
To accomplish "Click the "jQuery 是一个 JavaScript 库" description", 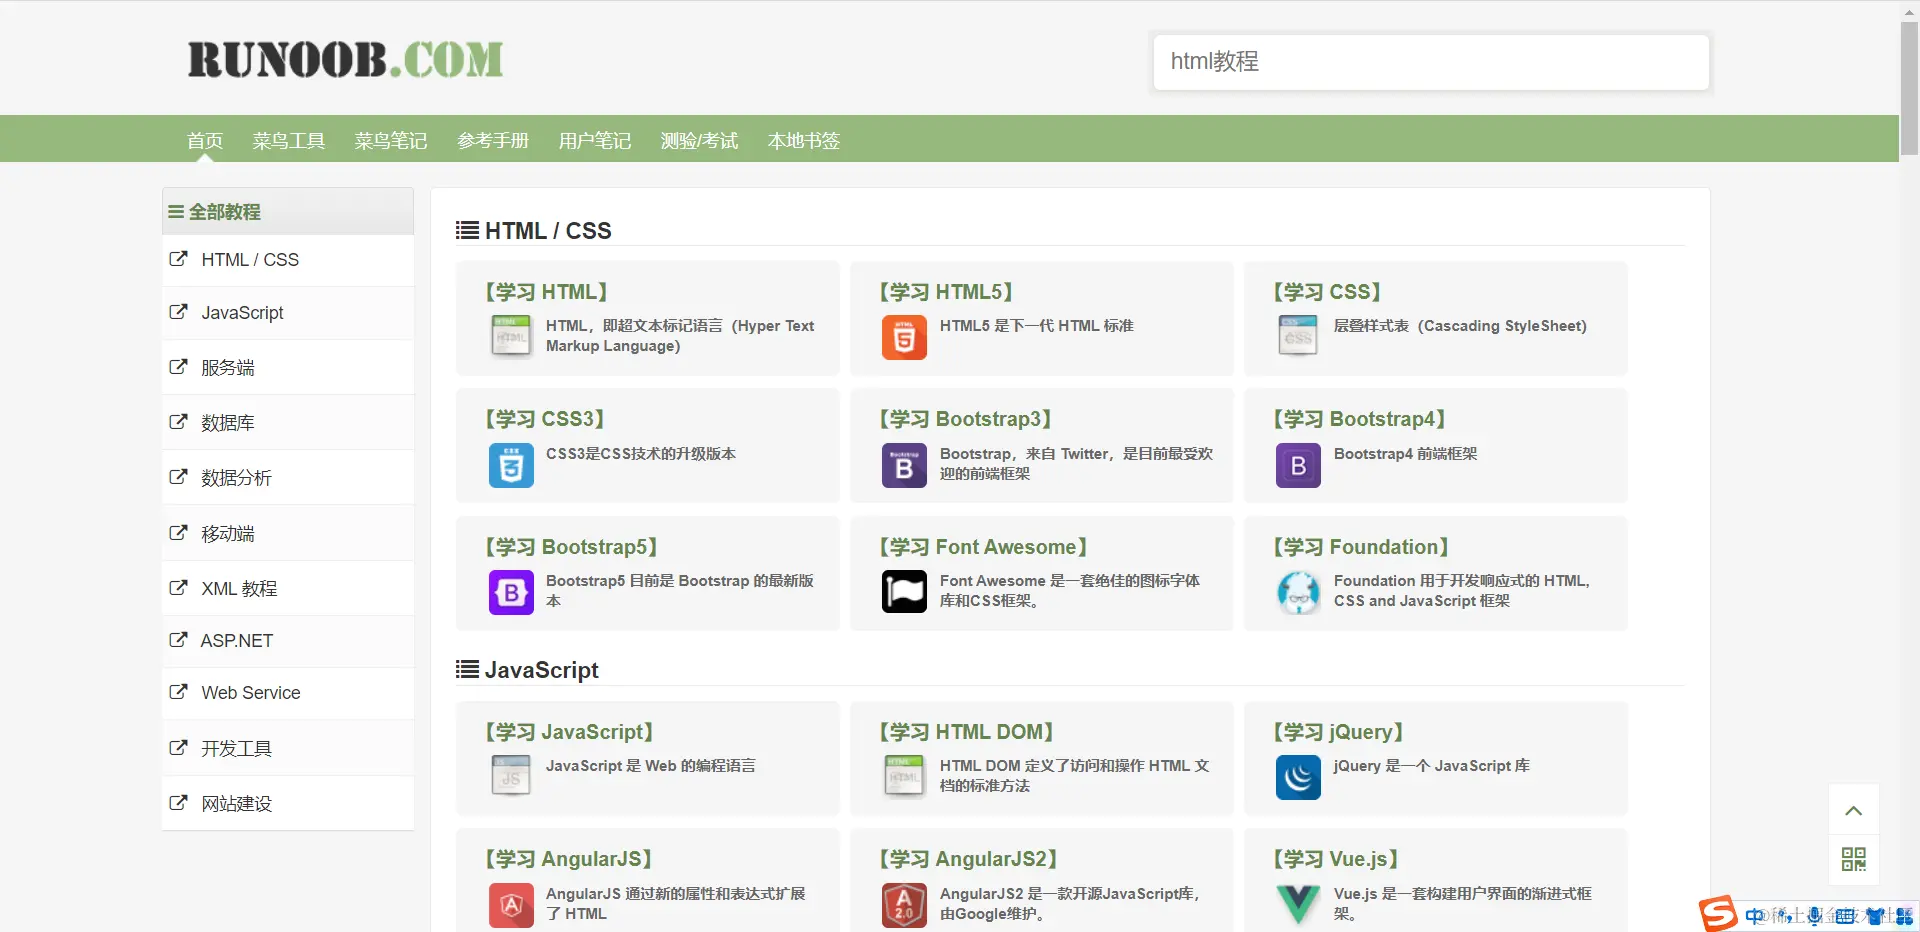I will (1431, 766).
